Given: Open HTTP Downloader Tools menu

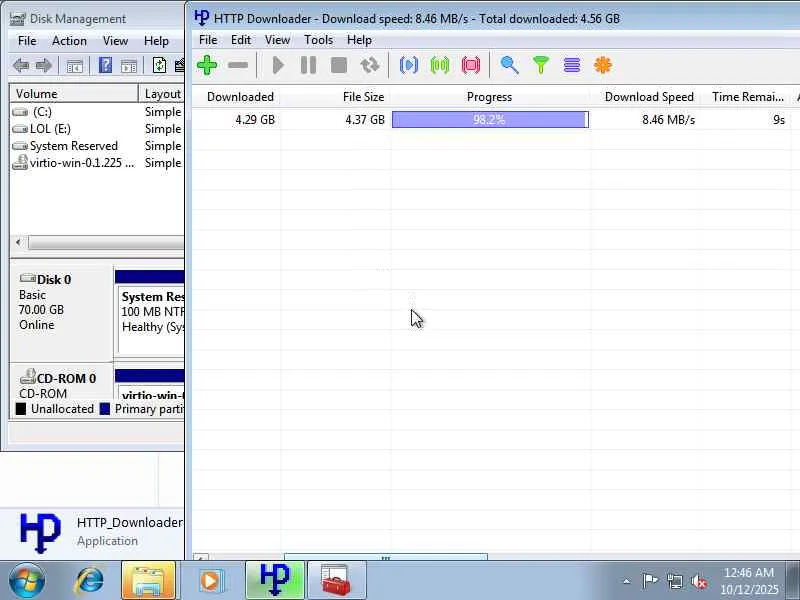Looking at the screenshot, I should [x=318, y=40].
